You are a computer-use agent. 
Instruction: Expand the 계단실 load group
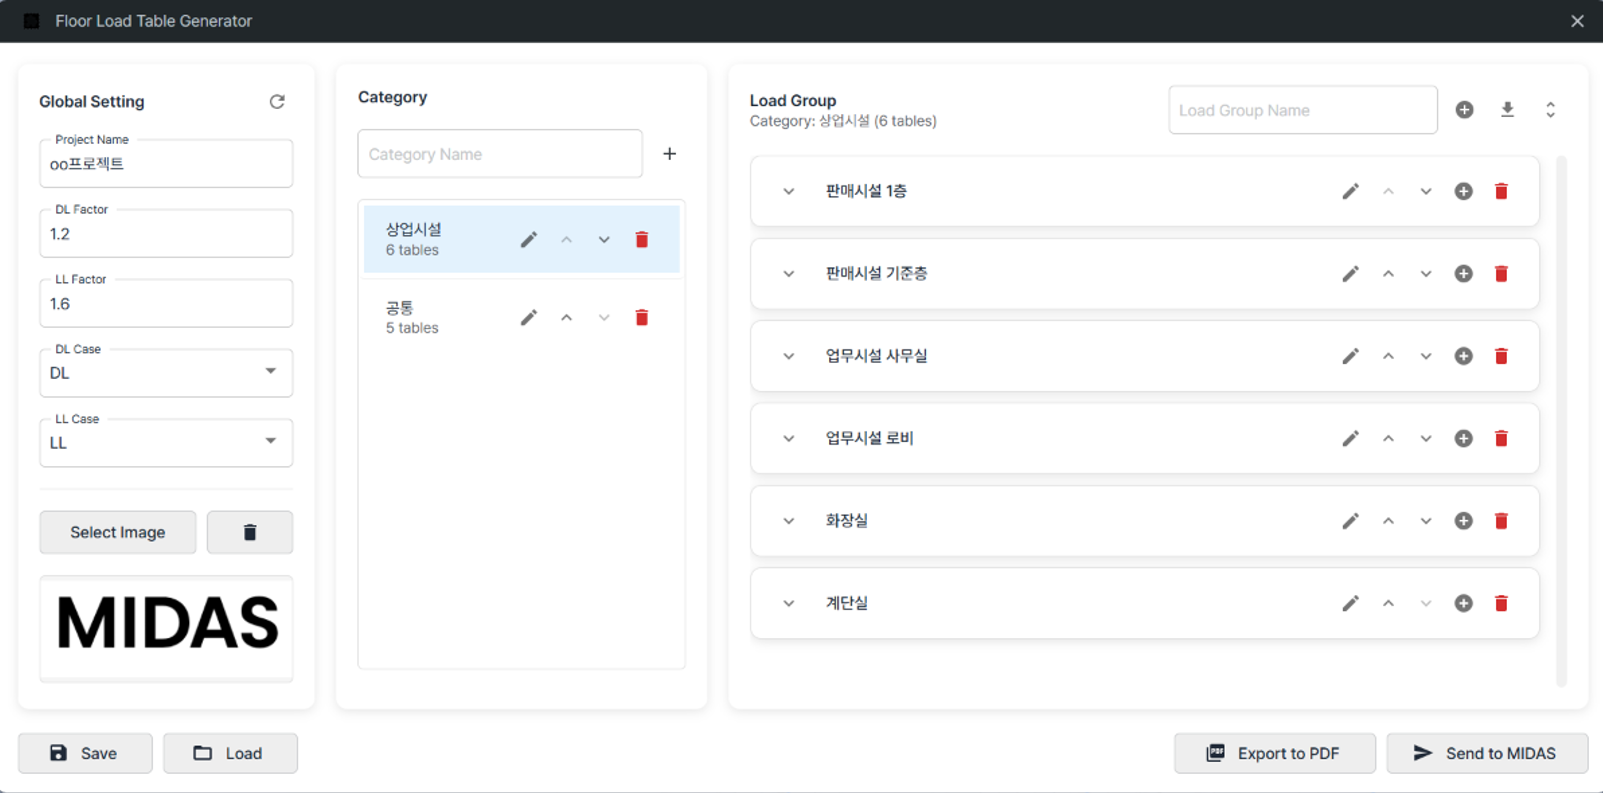pyautogui.click(x=789, y=604)
